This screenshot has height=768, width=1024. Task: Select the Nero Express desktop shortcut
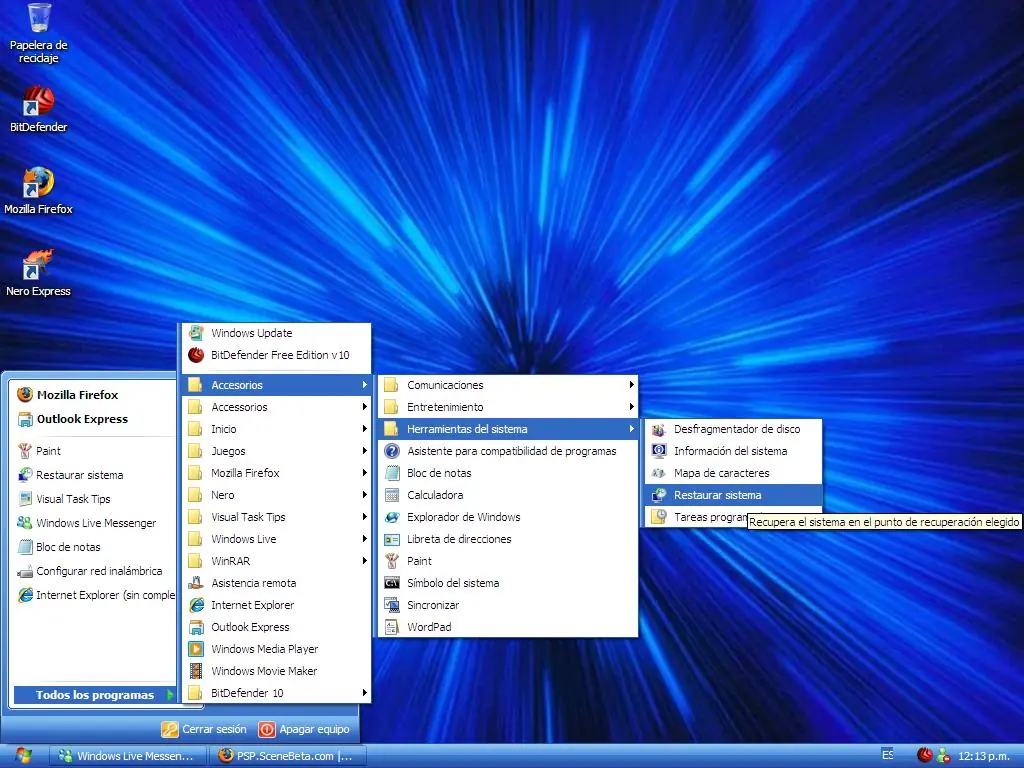[39, 273]
